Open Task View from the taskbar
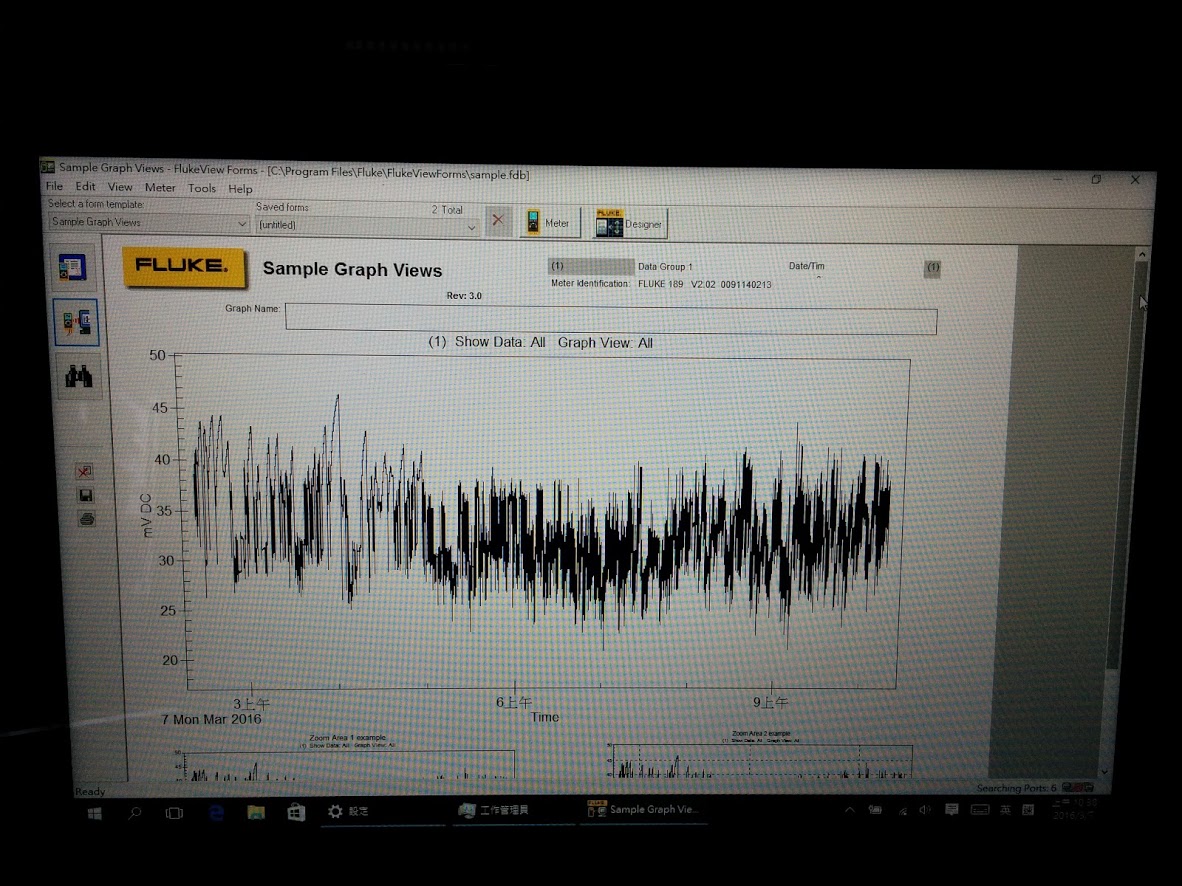The width and height of the screenshot is (1182, 886). [x=174, y=813]
